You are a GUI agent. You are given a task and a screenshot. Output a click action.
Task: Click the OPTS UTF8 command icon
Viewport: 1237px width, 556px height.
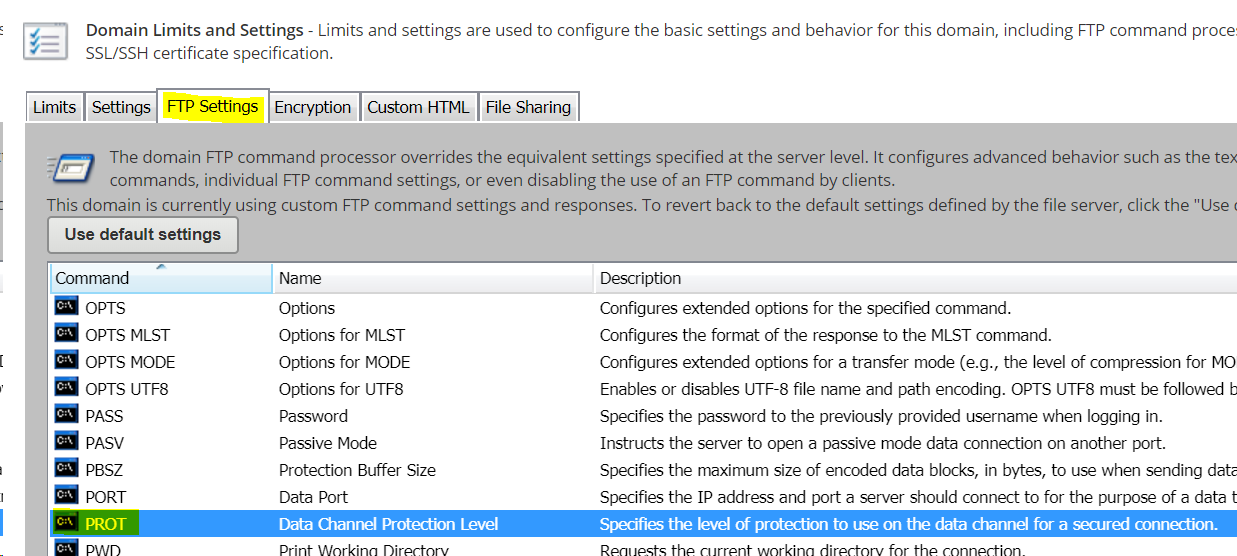(66, 388)
